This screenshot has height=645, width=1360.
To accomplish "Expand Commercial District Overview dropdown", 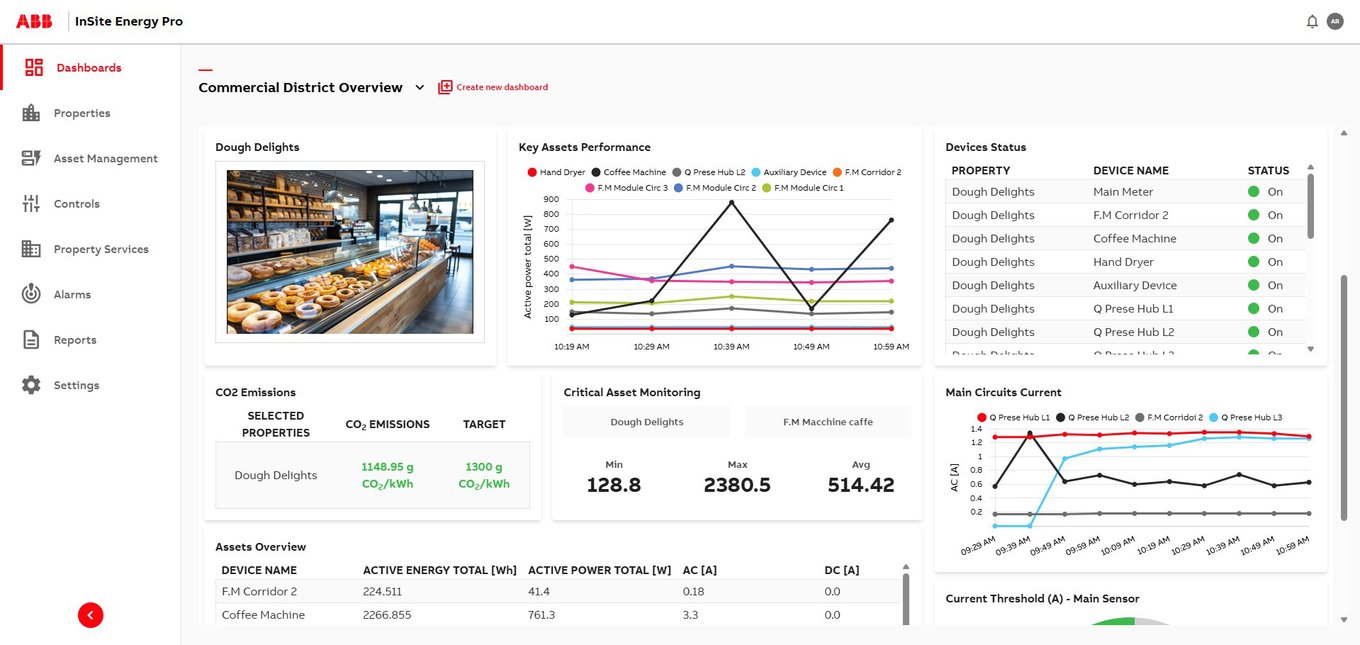I will click(x=421, y=88).
